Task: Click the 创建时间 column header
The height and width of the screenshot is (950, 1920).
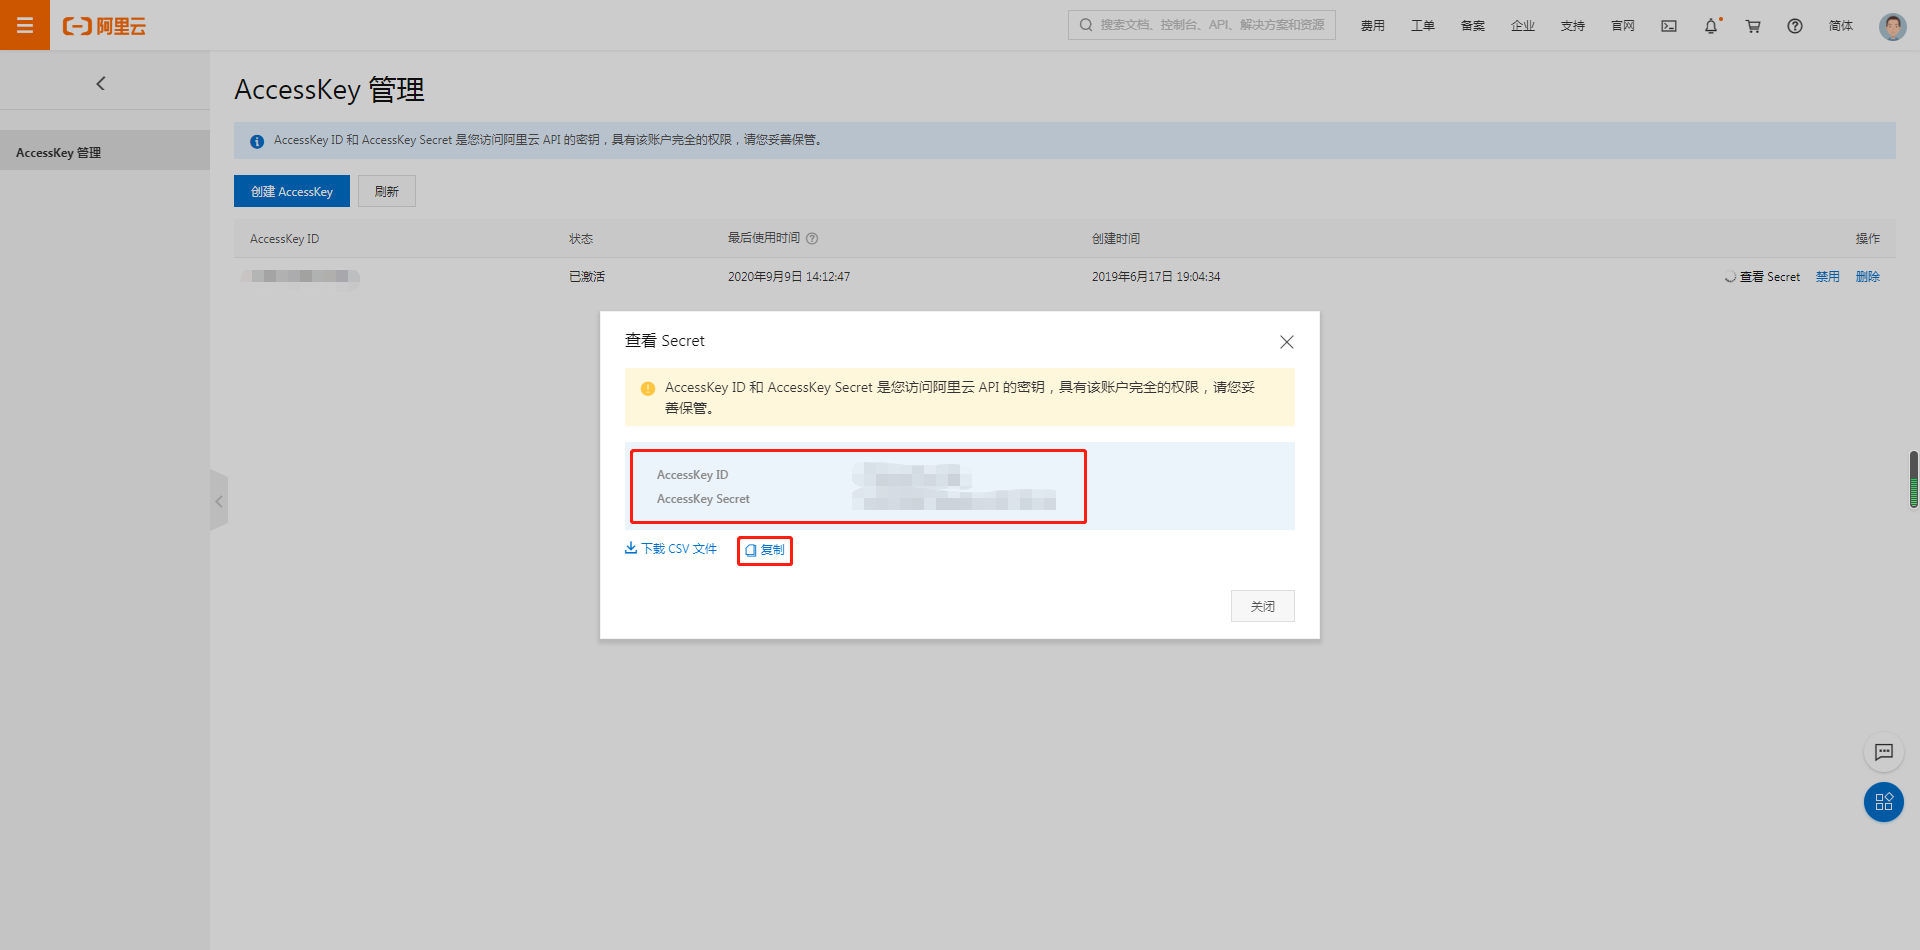Action: pyautogui.click(x=1116, y=239)
